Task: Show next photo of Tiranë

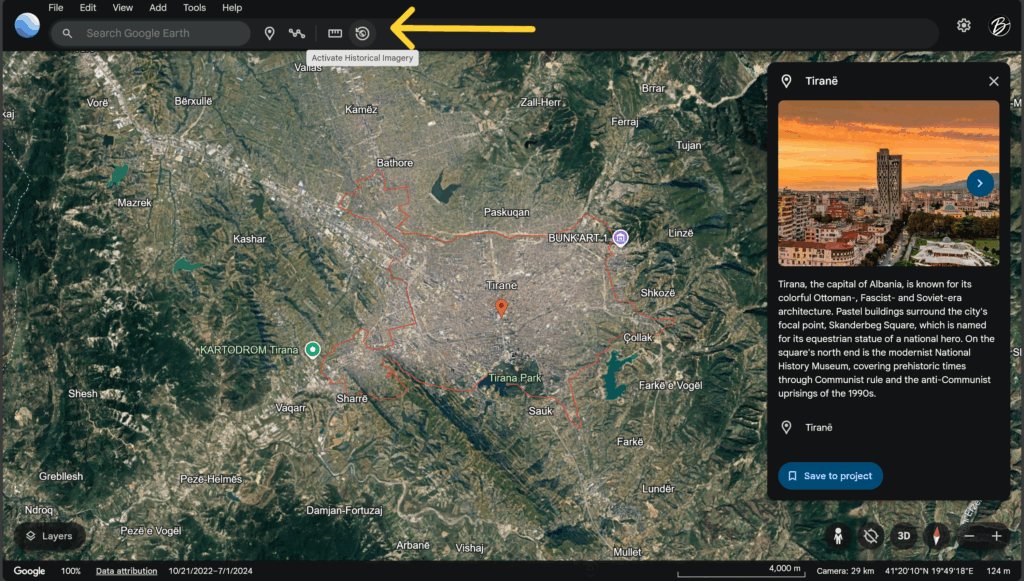Action: pos(980,183)
